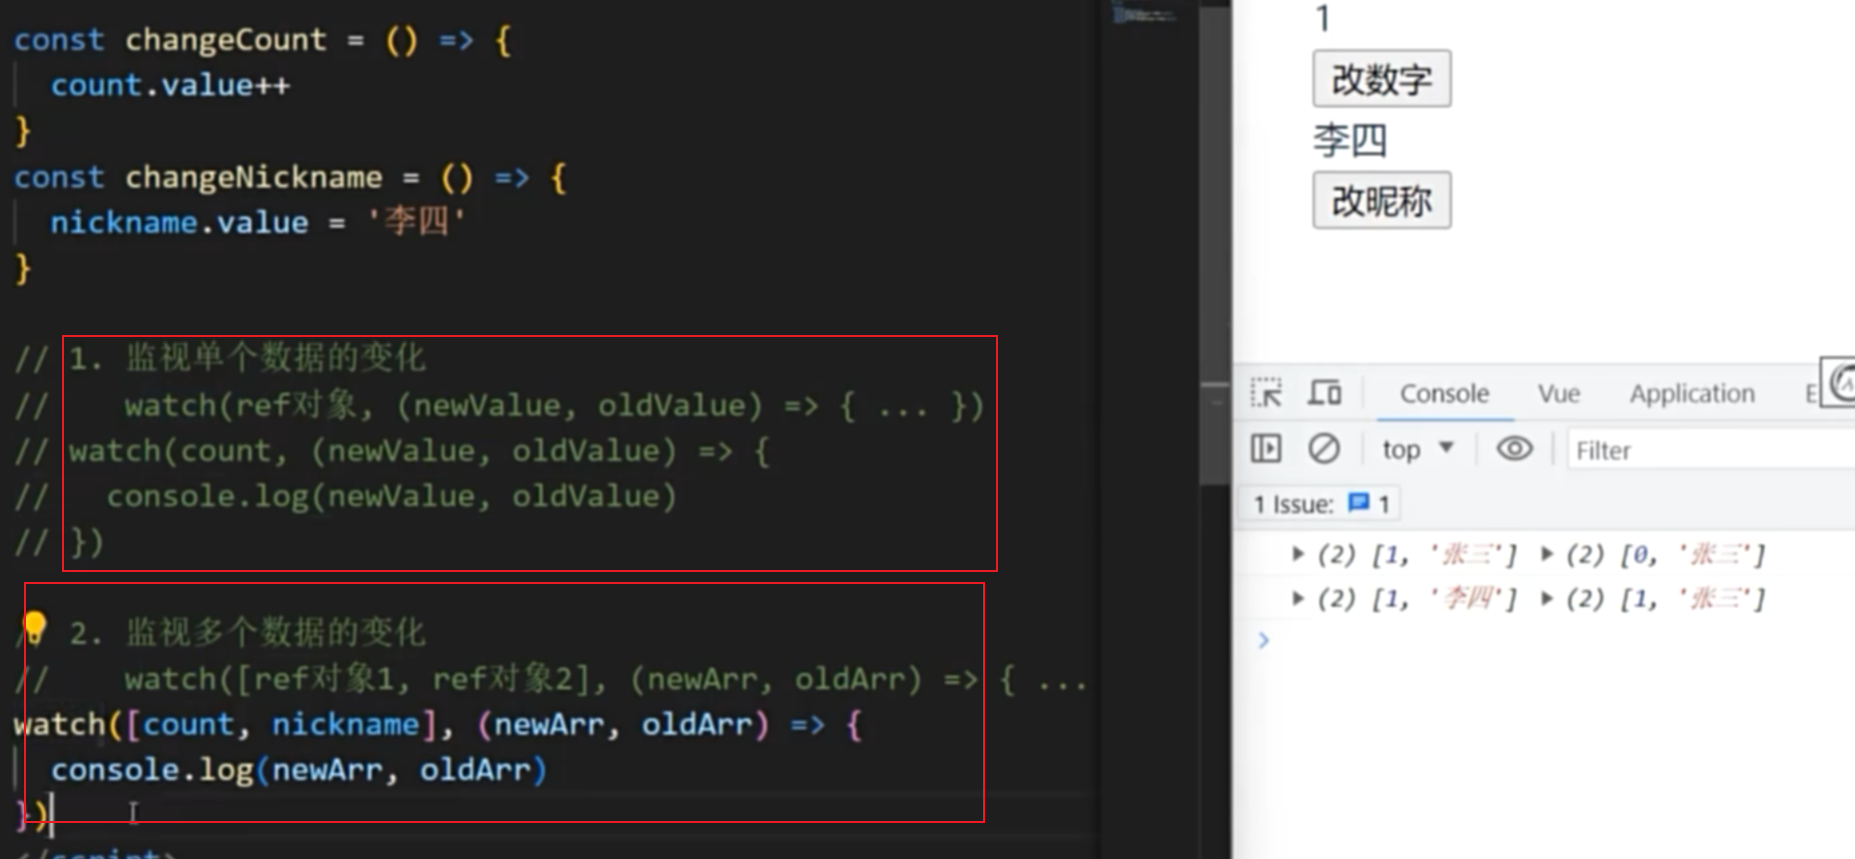Click the 改昵称 button
Screen dimensions: 1855x859
(x=1381, y=201)
